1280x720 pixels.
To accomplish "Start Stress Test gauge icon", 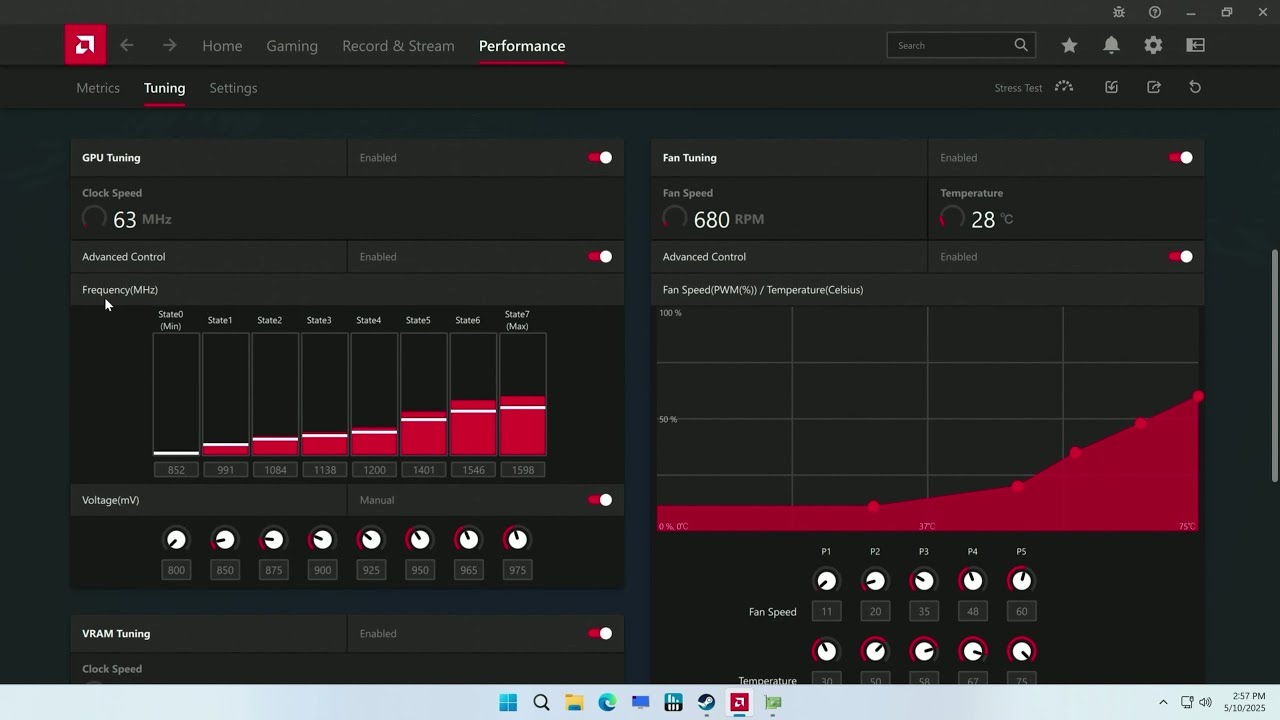I will 1064,87.
